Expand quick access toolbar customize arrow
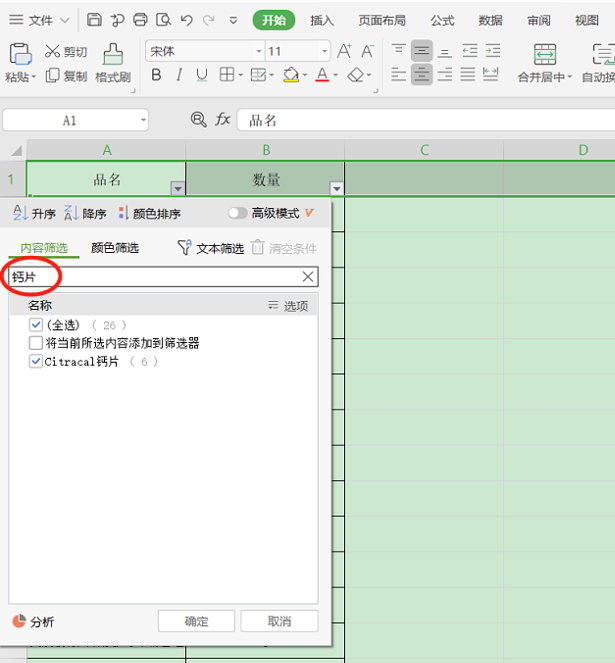615x663 pixels. (x=233, y=20)
